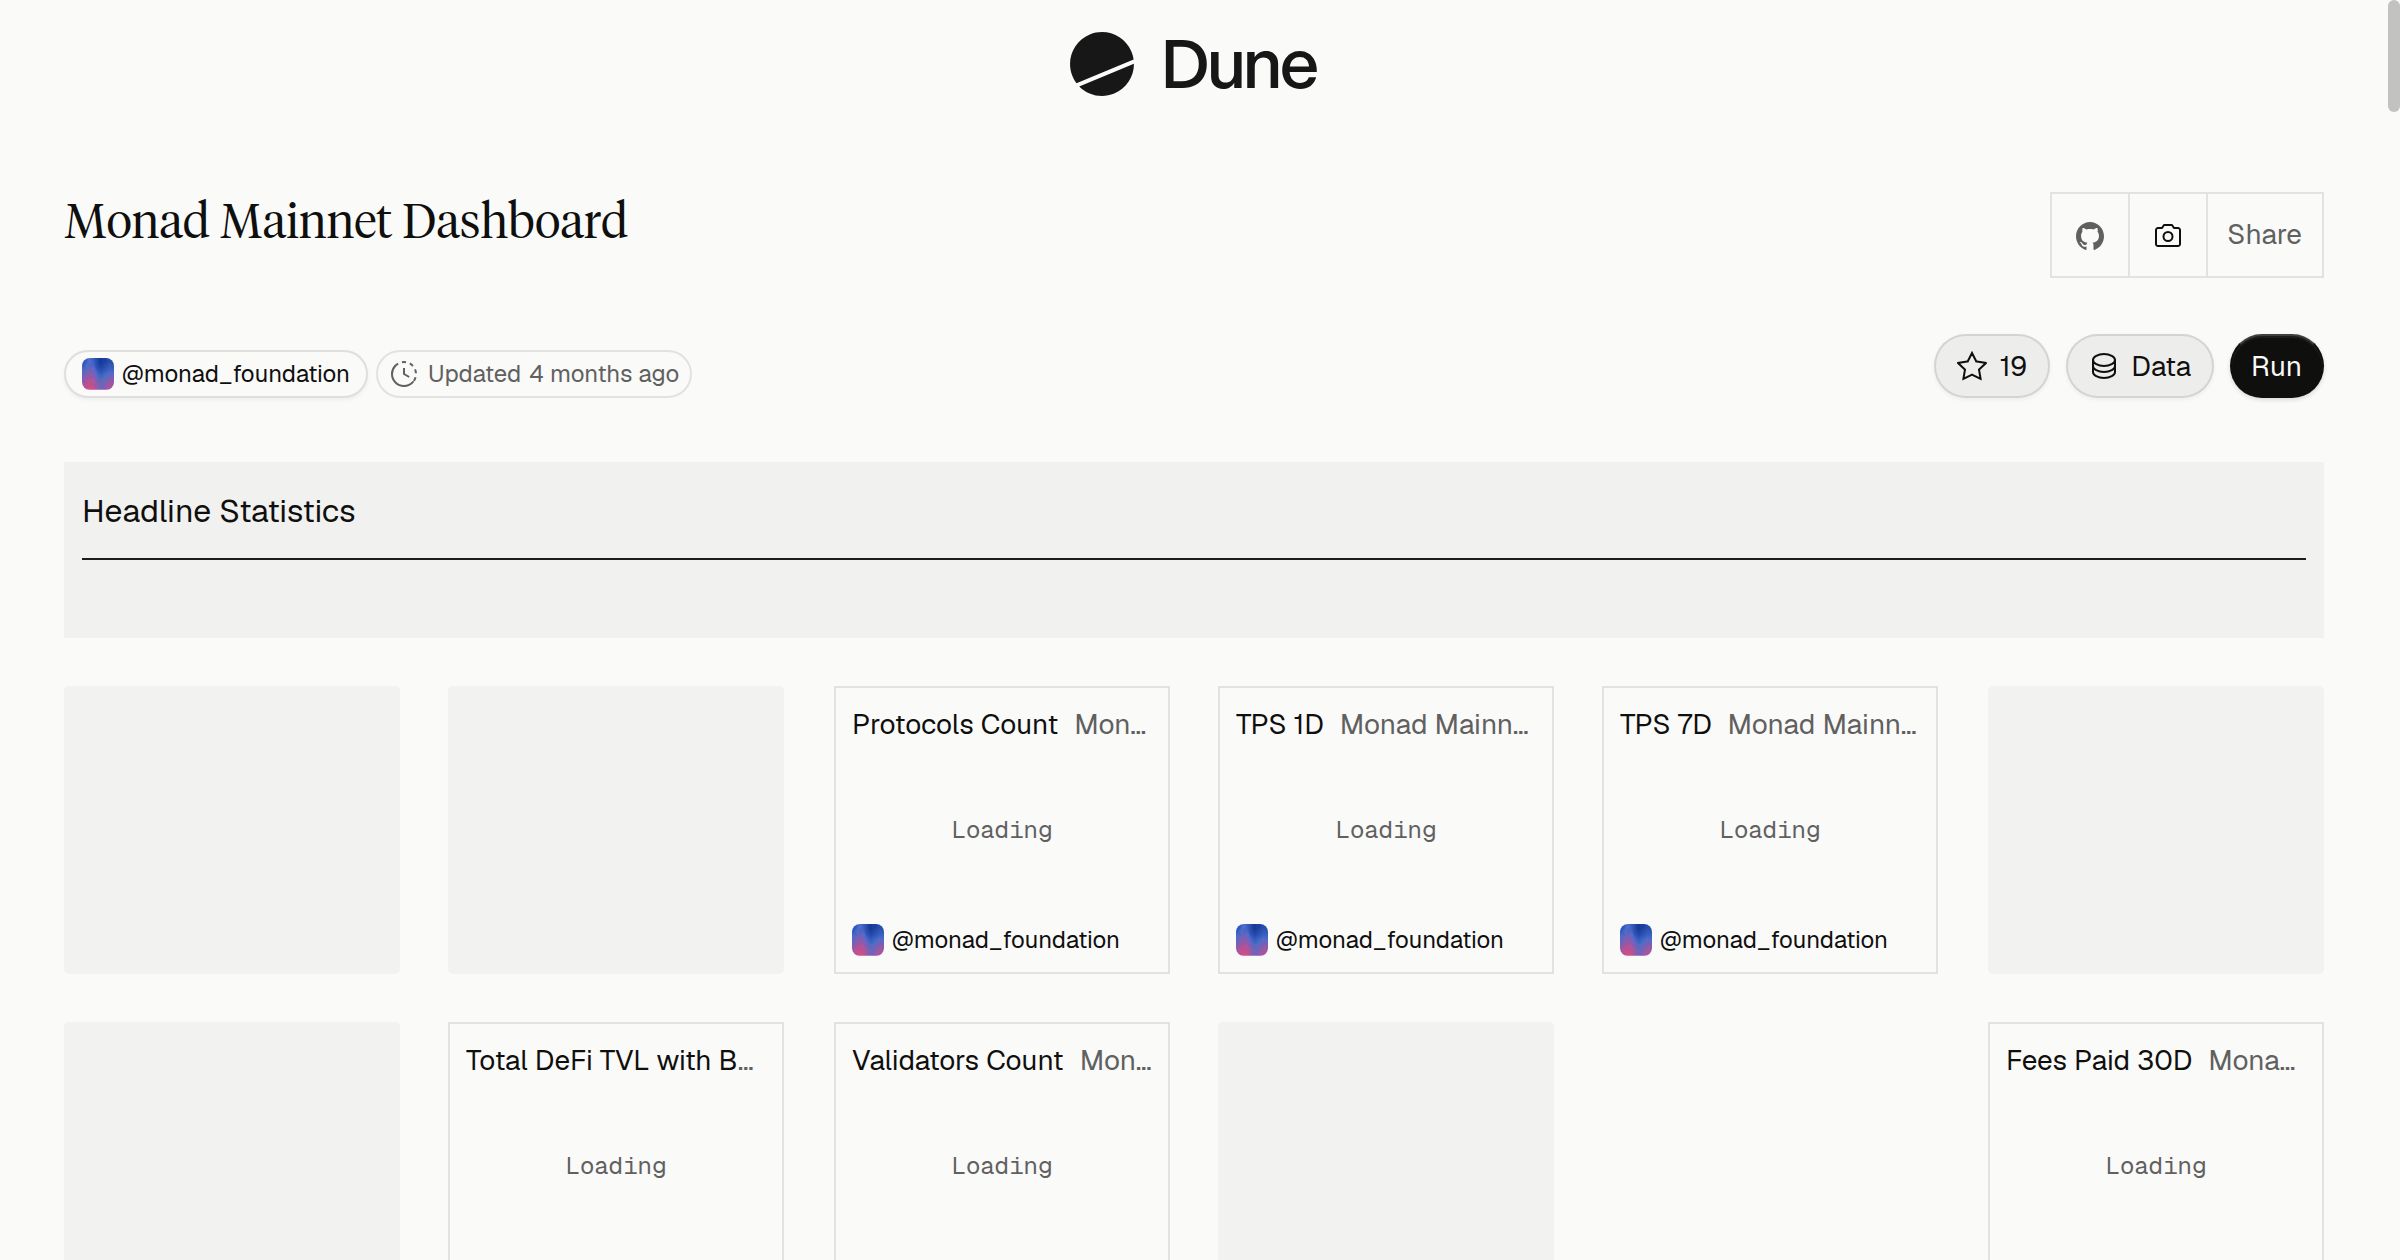Open the GitHub icon button
Viewport: 2400px width, 1260px height.
(2089, 235)
